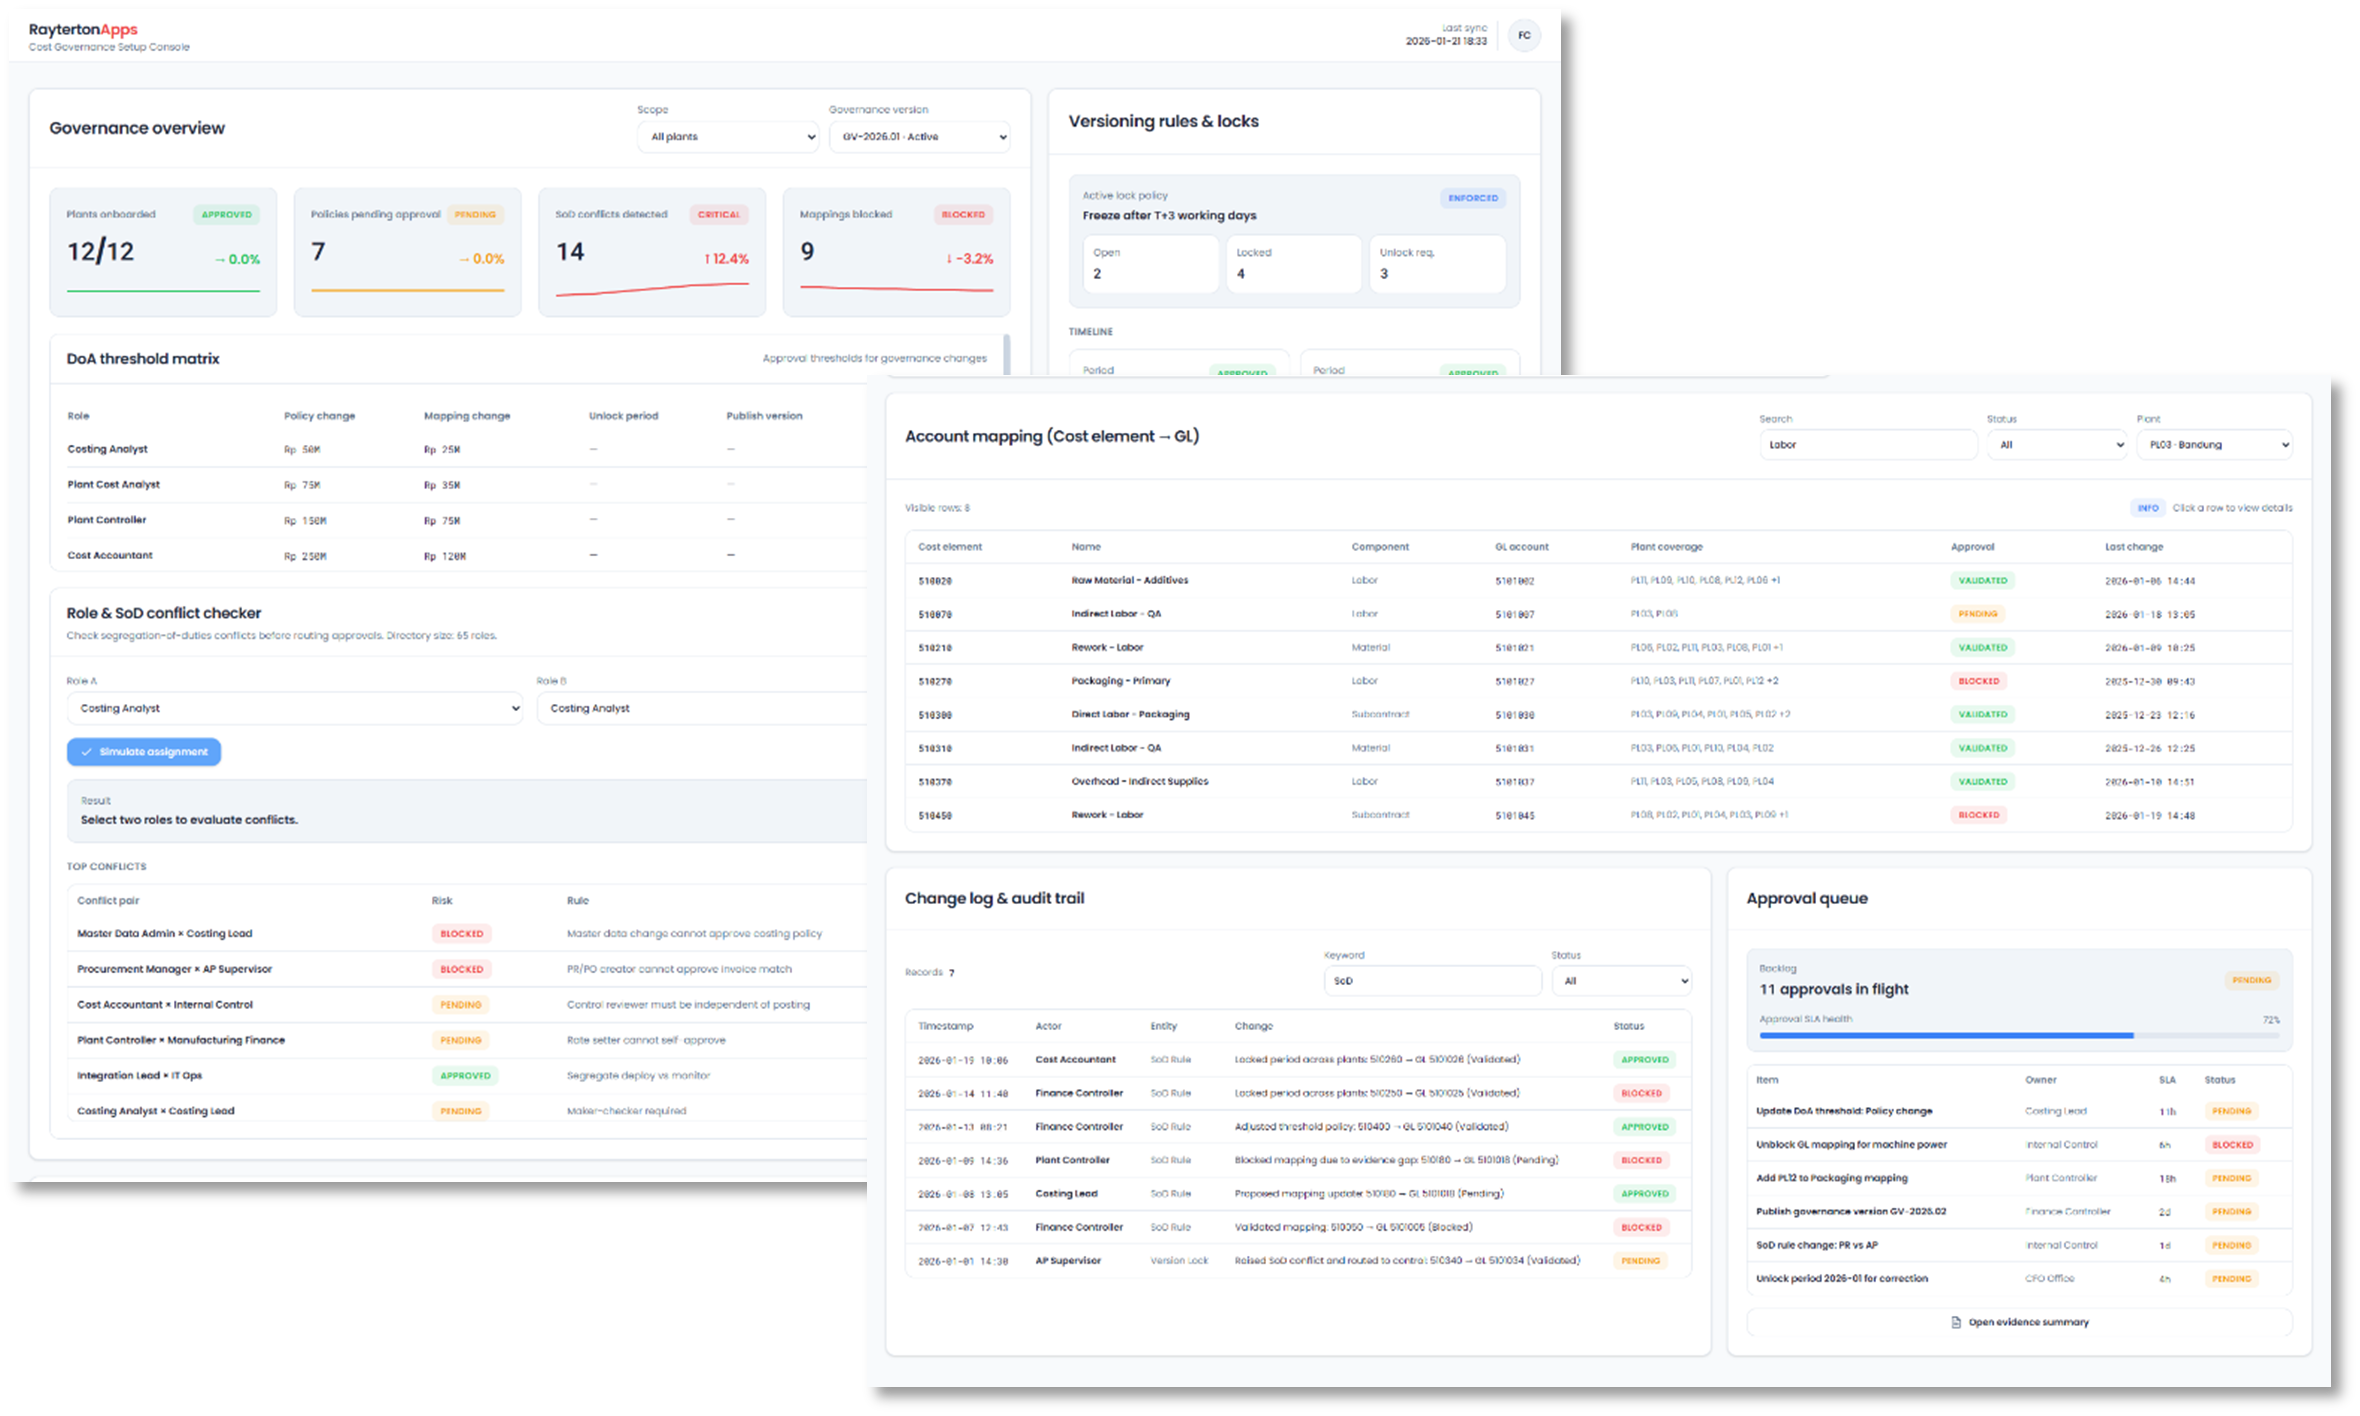The width and height of the screenshot is (2360, 1416).
Task: Click the INFO badge in Account mapping panel
Action: [2147, 507]
